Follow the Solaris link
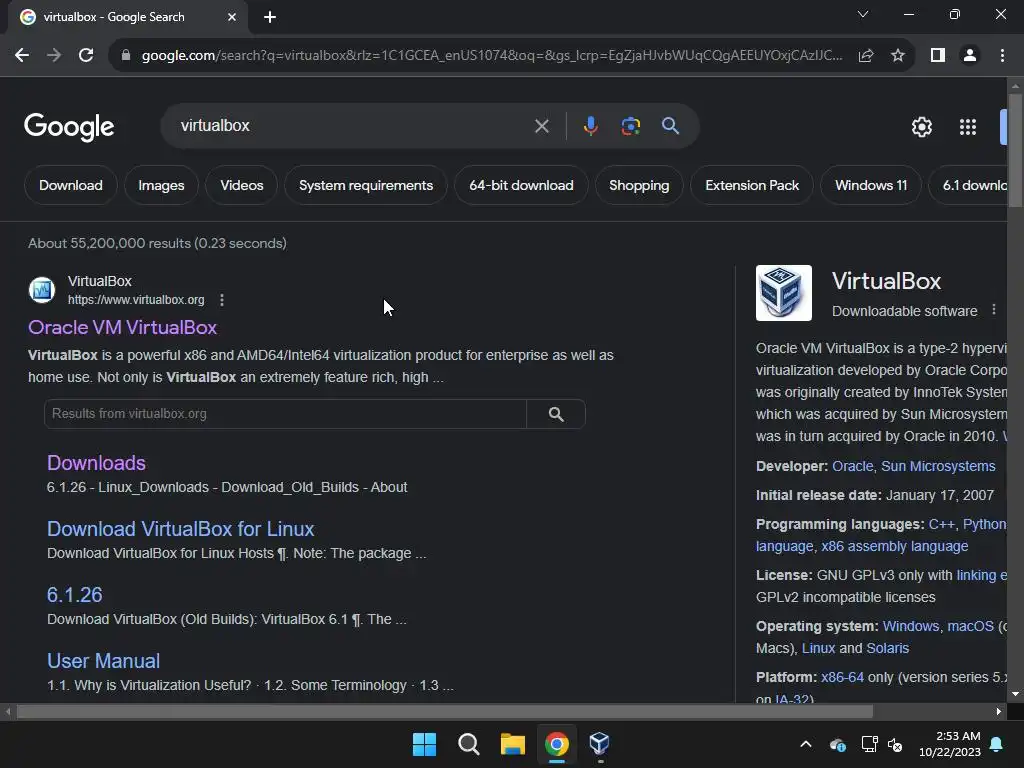The height and width of the screenshot is (768, 1024). click(888, 648)
